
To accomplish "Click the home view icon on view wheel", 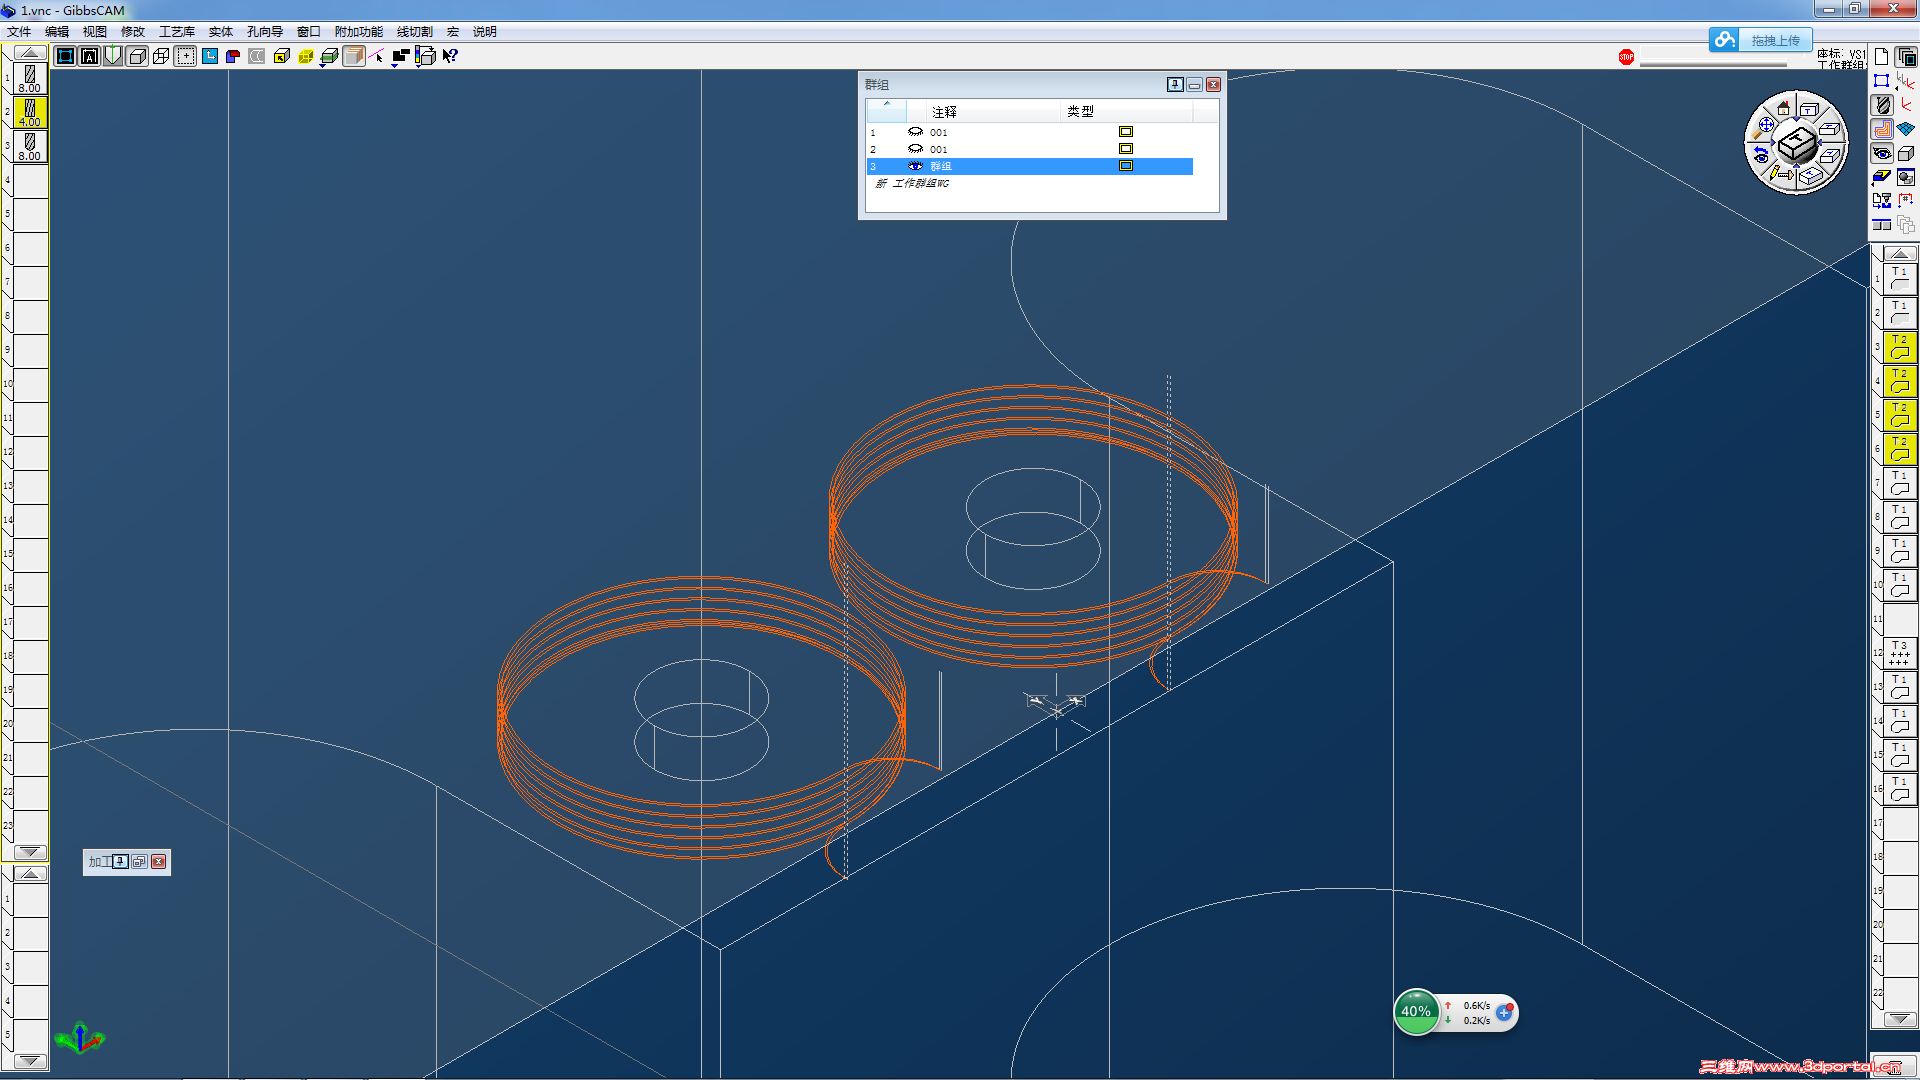I will [1783, 109].
